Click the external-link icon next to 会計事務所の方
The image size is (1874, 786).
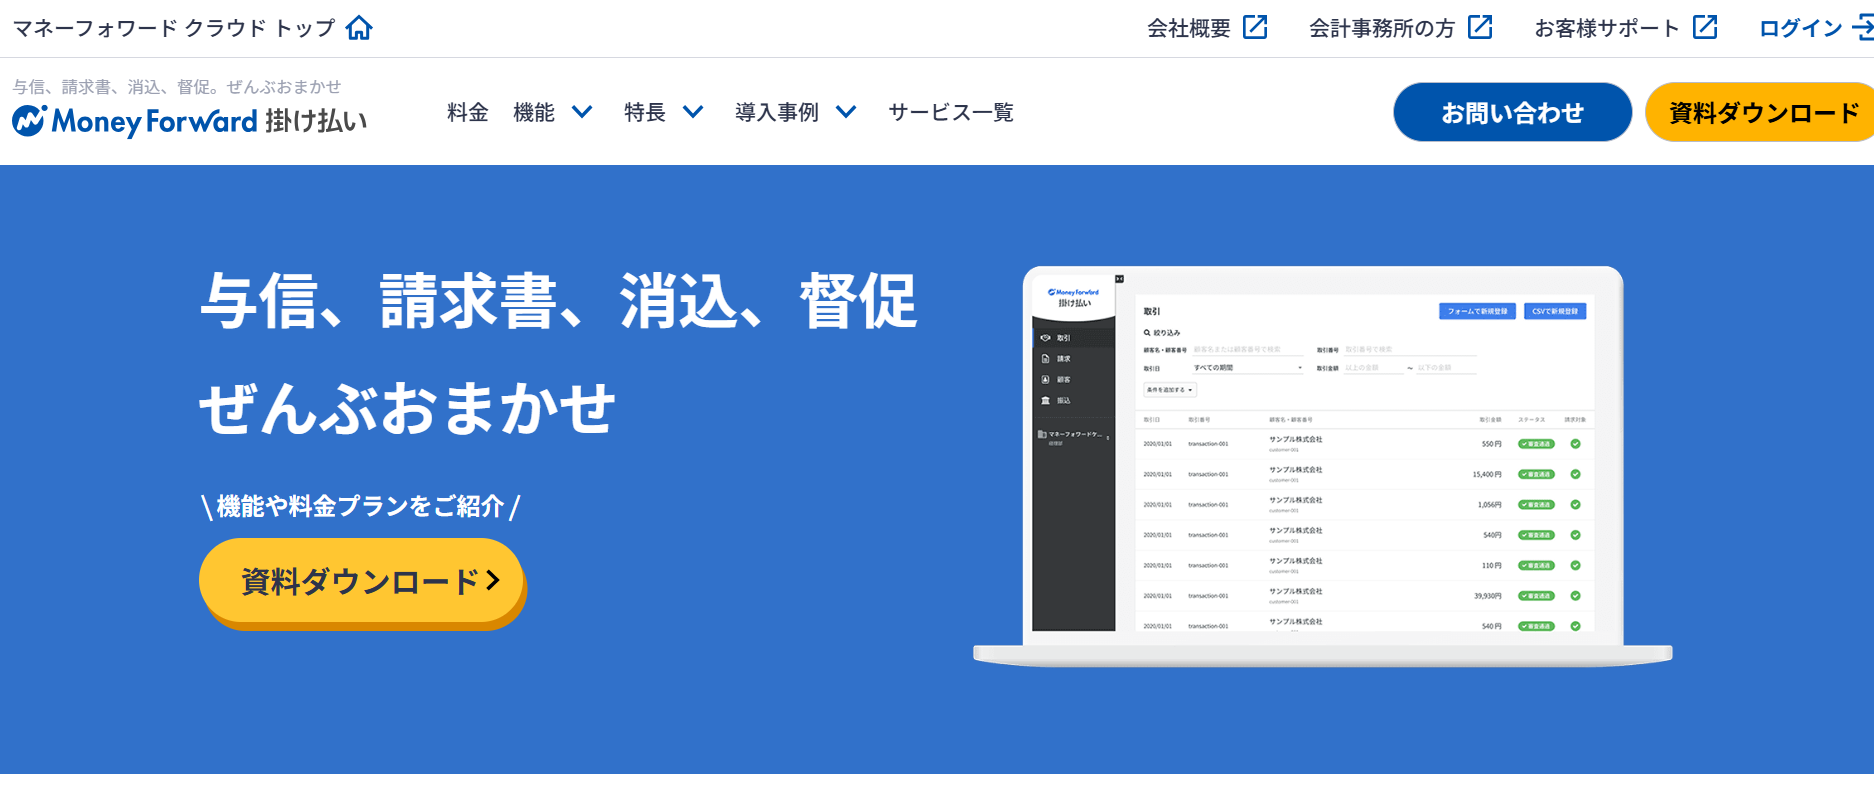1480,27
